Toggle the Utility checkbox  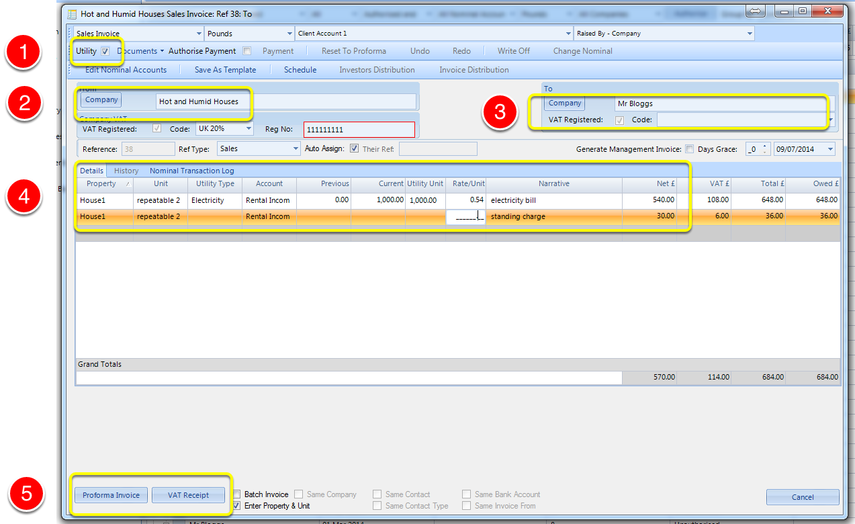pos(105,51)
